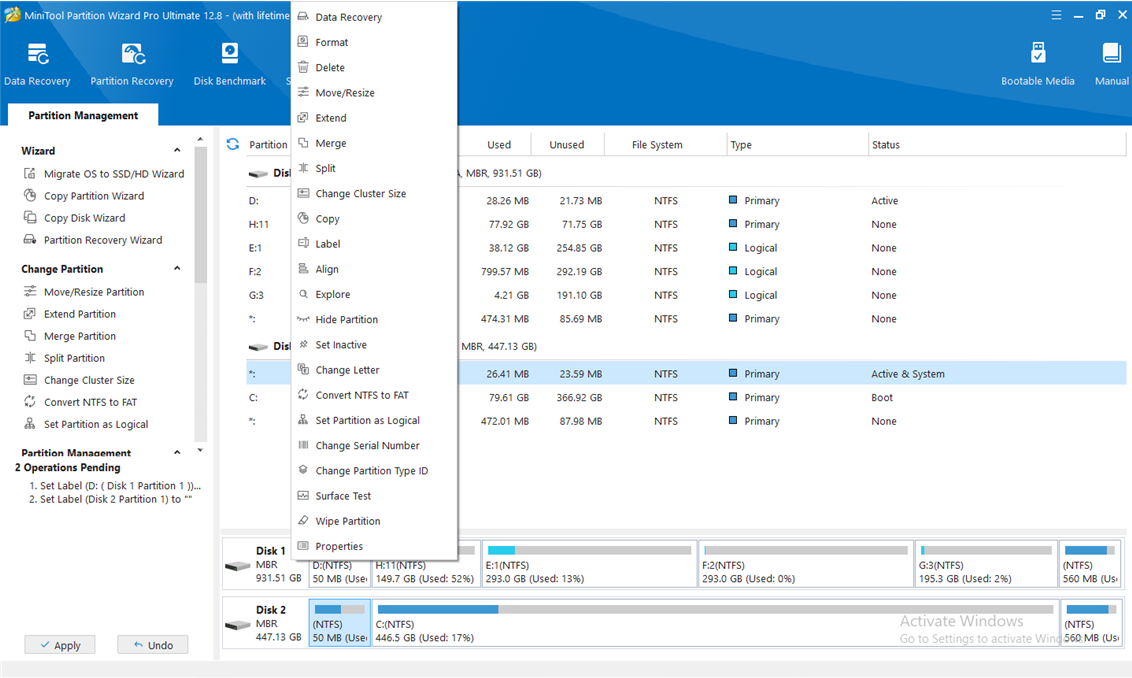Open the Disk Benchmark tool

[230, 65]
